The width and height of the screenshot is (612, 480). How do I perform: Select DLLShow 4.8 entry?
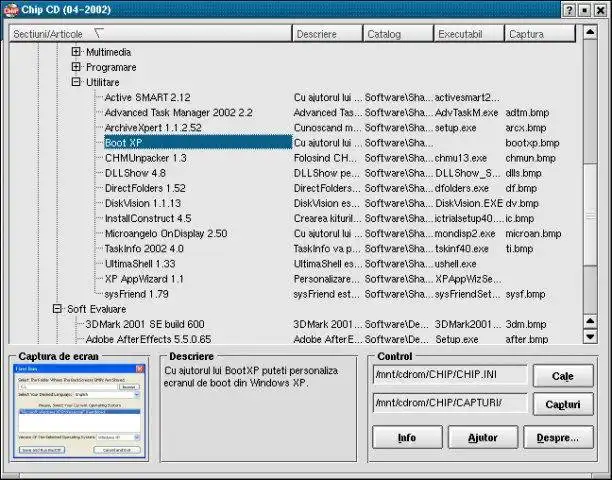point(135,173)
